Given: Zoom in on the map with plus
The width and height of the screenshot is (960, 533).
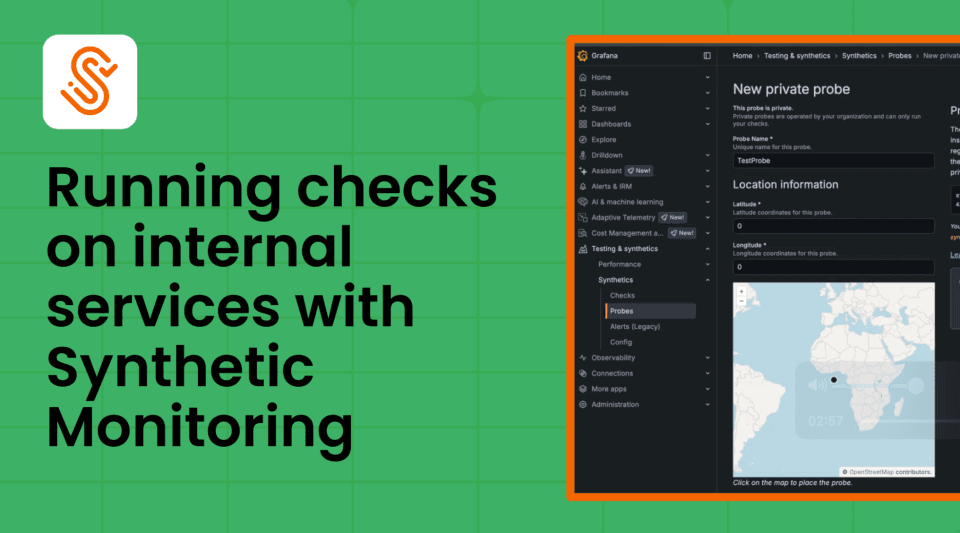Looking at the screenshot, I should coord(741,291).
